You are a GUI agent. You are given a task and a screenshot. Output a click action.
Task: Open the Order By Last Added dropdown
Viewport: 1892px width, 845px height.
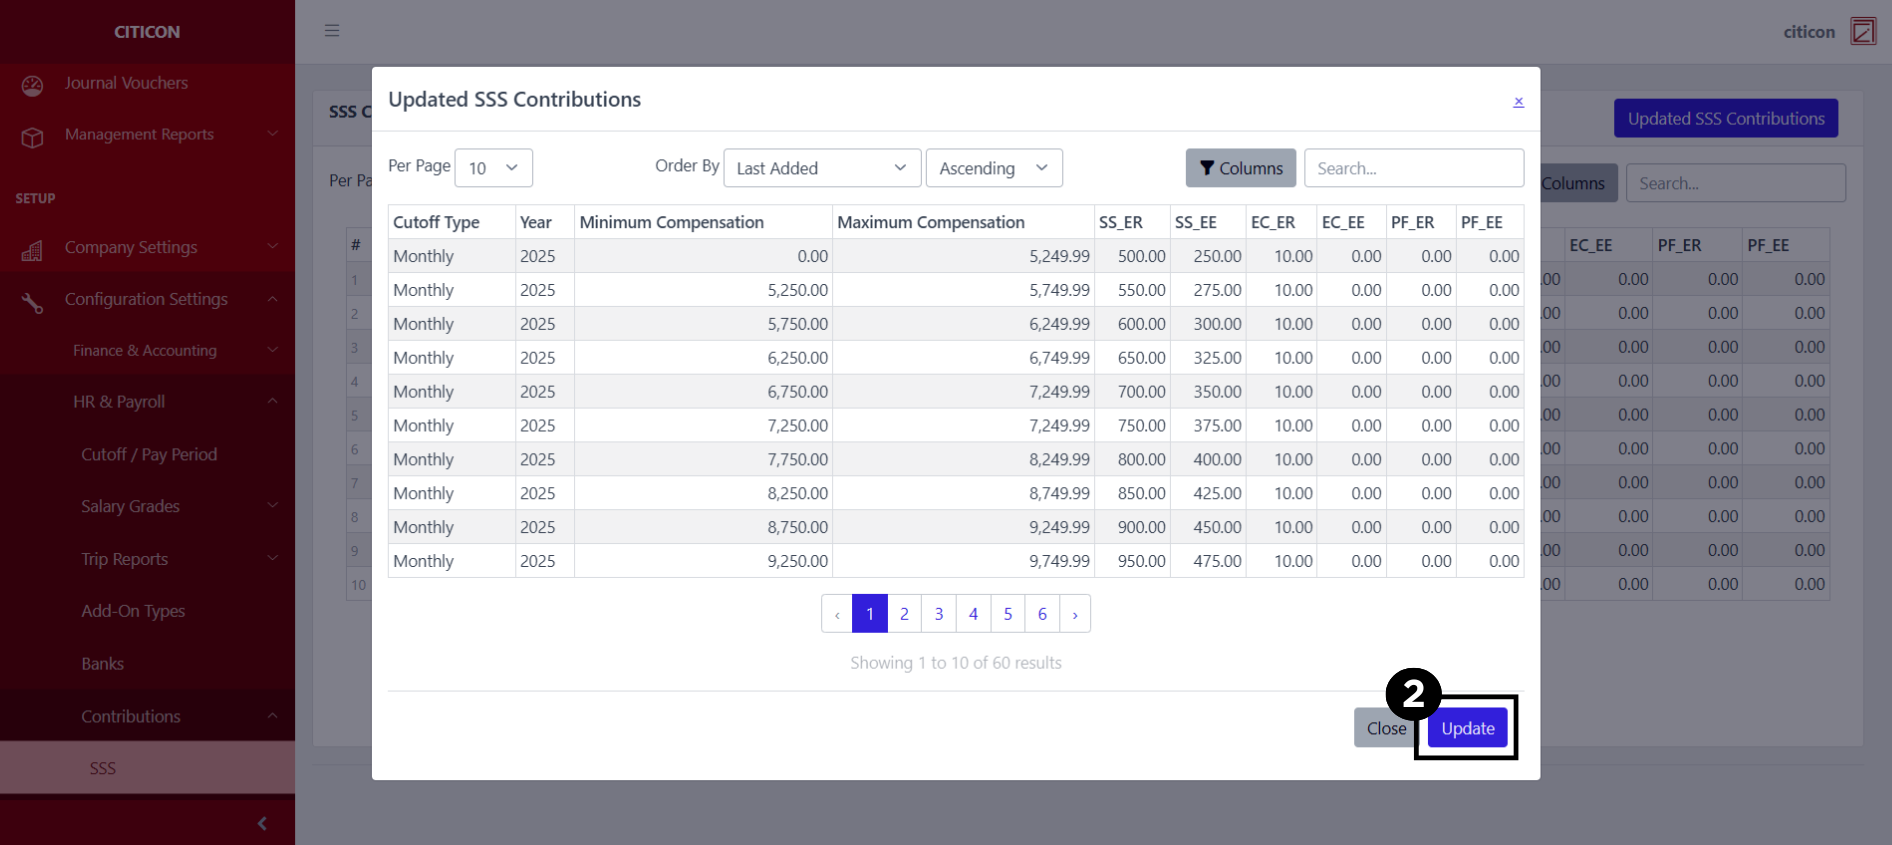[821, 168]
